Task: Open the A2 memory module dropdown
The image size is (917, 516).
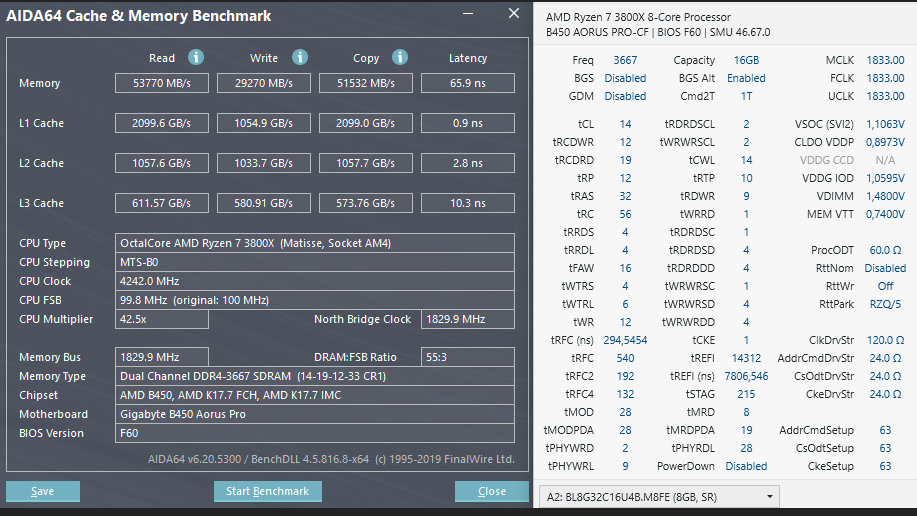Action: 659,497
